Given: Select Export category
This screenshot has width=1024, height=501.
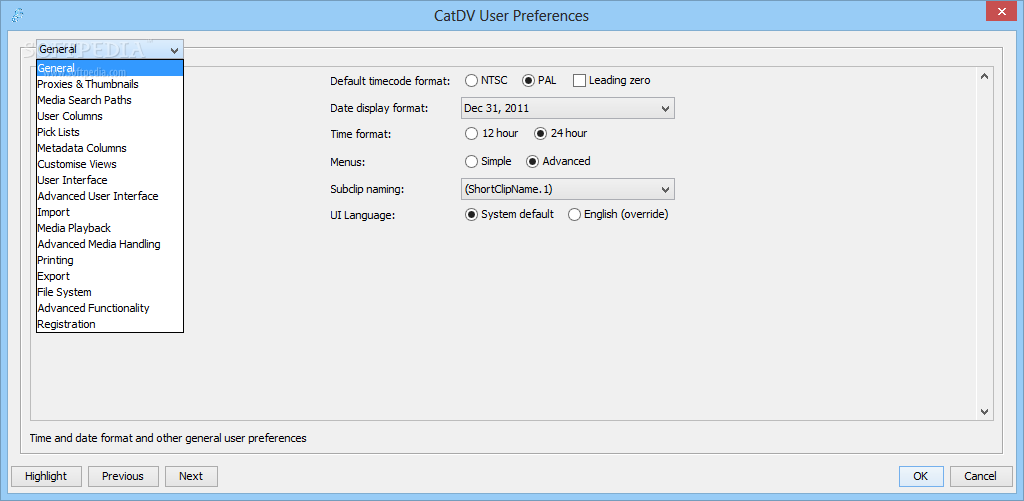Looking at the screenshot, I should click(110, 276).
